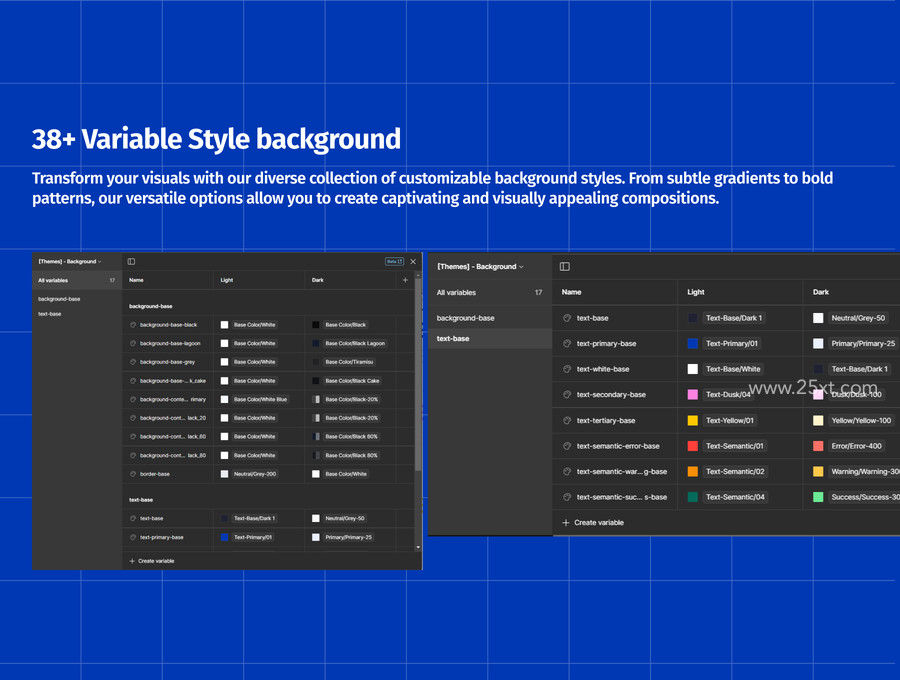Click the color icon of the lack_60 variable row
The width and height of the screenshot is (900, 680).
(x=133, y=437)
